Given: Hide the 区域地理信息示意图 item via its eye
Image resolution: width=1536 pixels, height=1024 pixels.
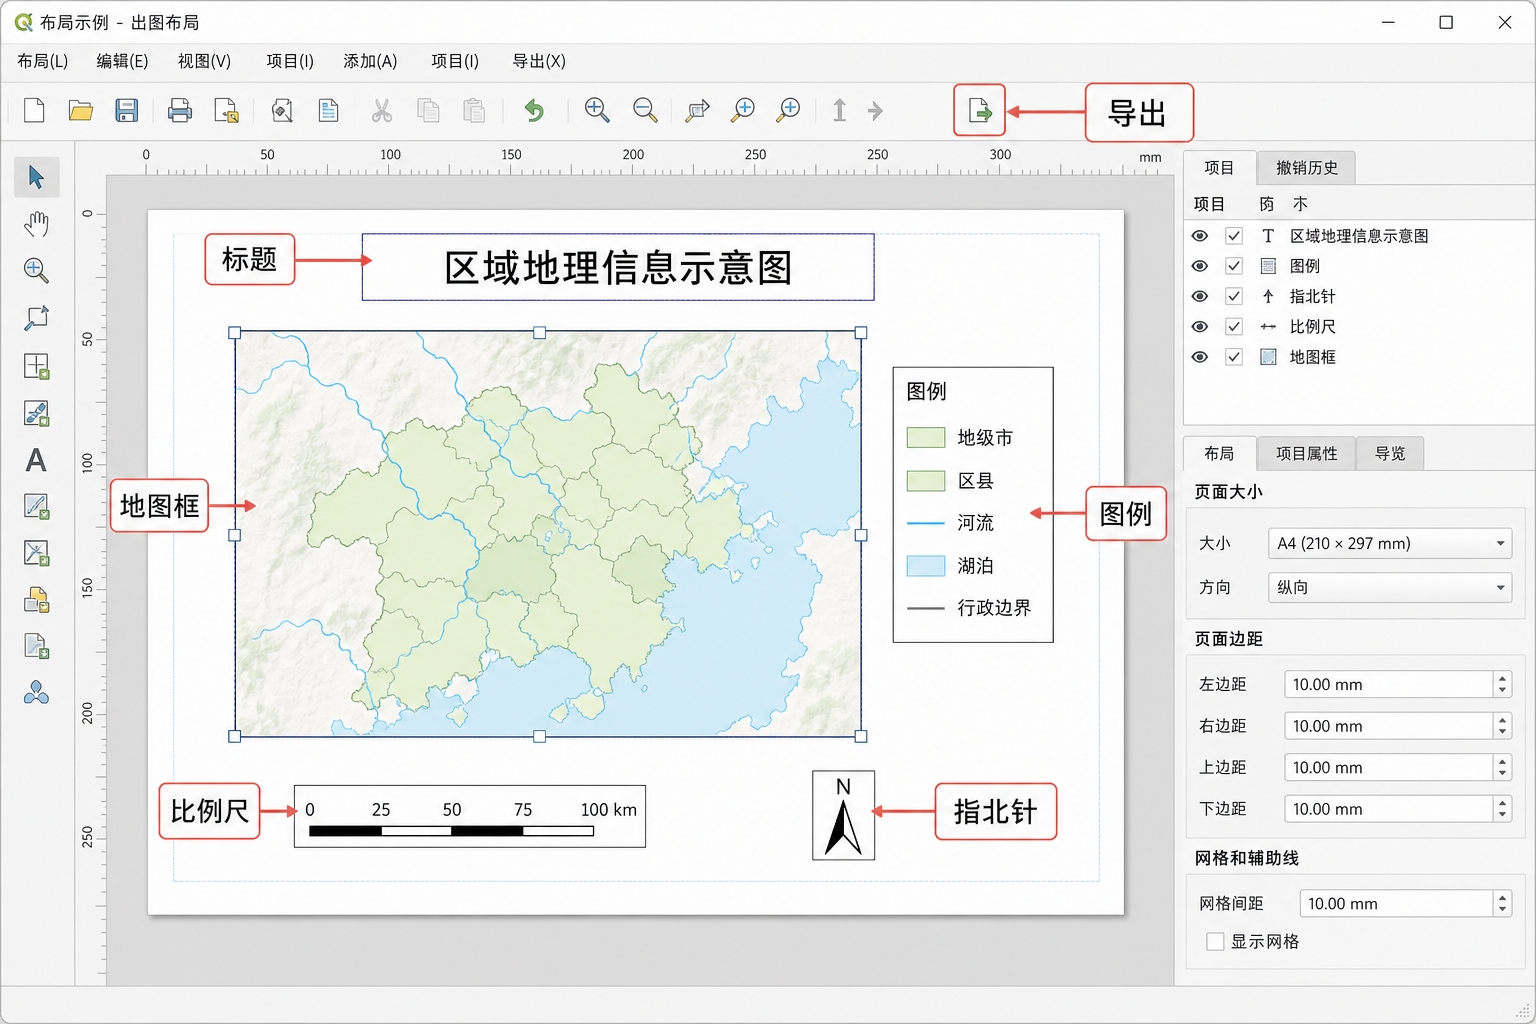Looking at the screenshot, I should pos(1200,236).
